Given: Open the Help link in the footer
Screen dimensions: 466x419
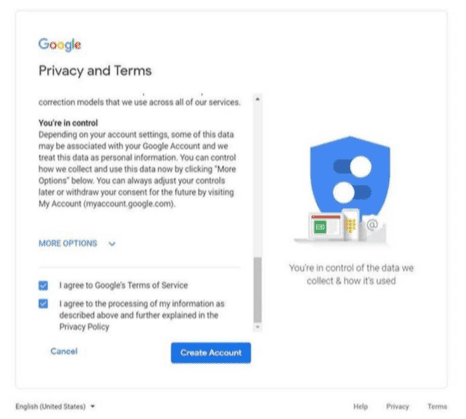Looking at the screenshot, I should pyautogui.click(x=360, y=406).
